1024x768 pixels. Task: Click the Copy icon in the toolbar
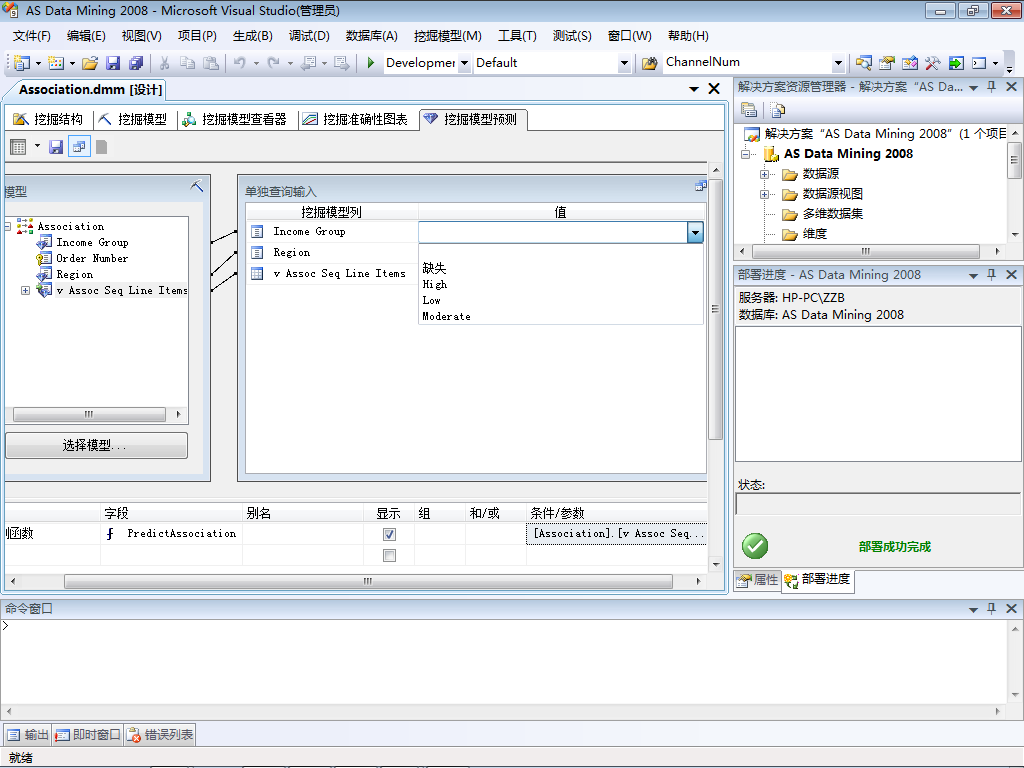(187, 63)
